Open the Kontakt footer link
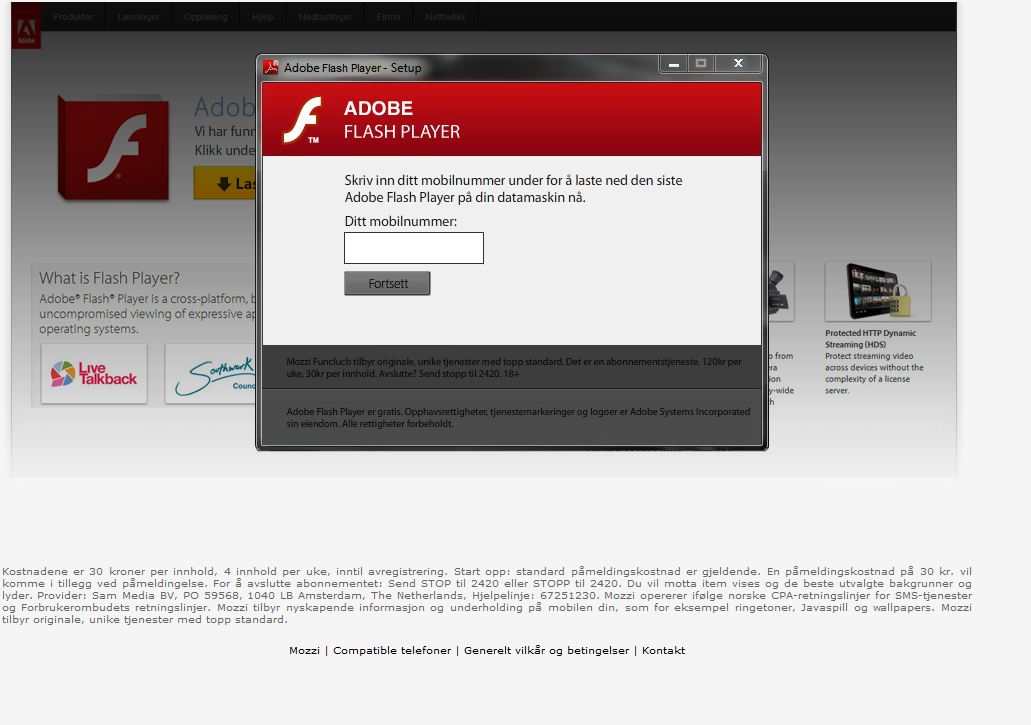The width and height of the screenshot is (1031, 725). (663, 650)
